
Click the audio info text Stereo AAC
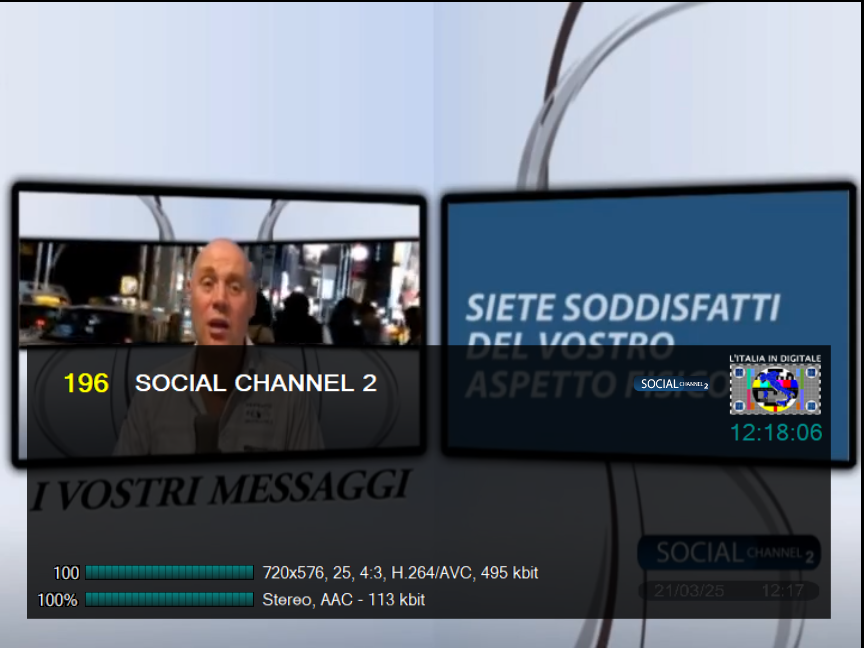tap(343, 599)
